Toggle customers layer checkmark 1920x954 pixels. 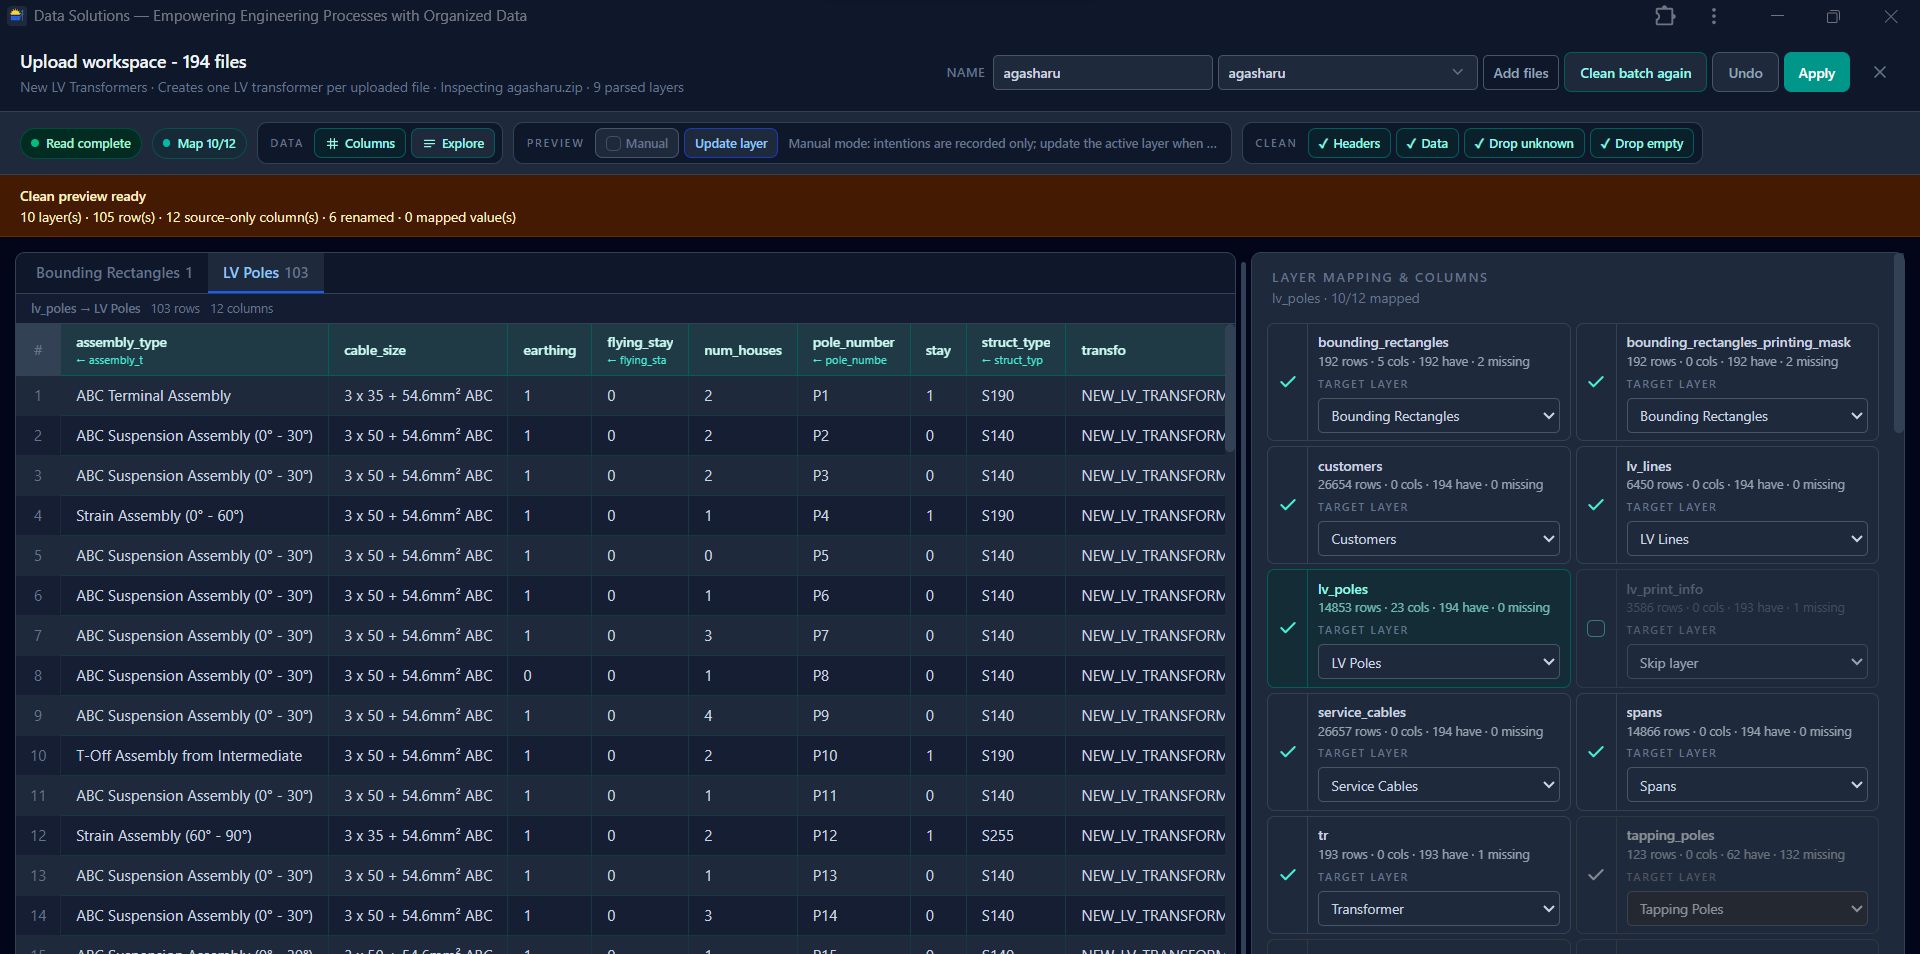click(x=1288, y=505)
